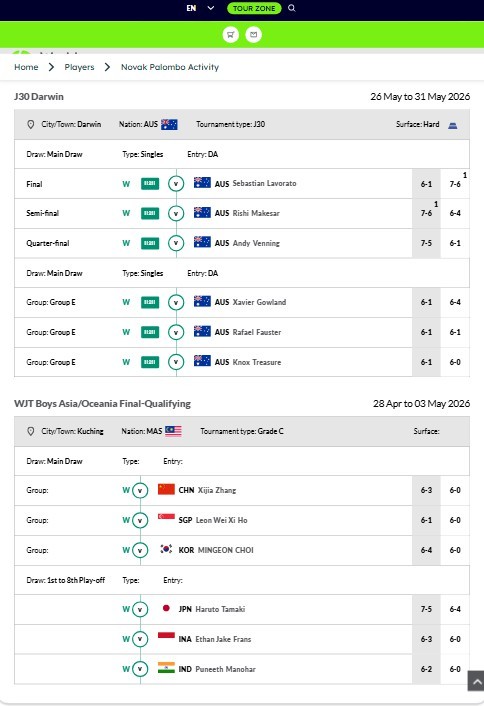Image resolution: width=484 pixels, height=706 pixels.
Task: Click the chevron next to EN
Action: [210, 8]
